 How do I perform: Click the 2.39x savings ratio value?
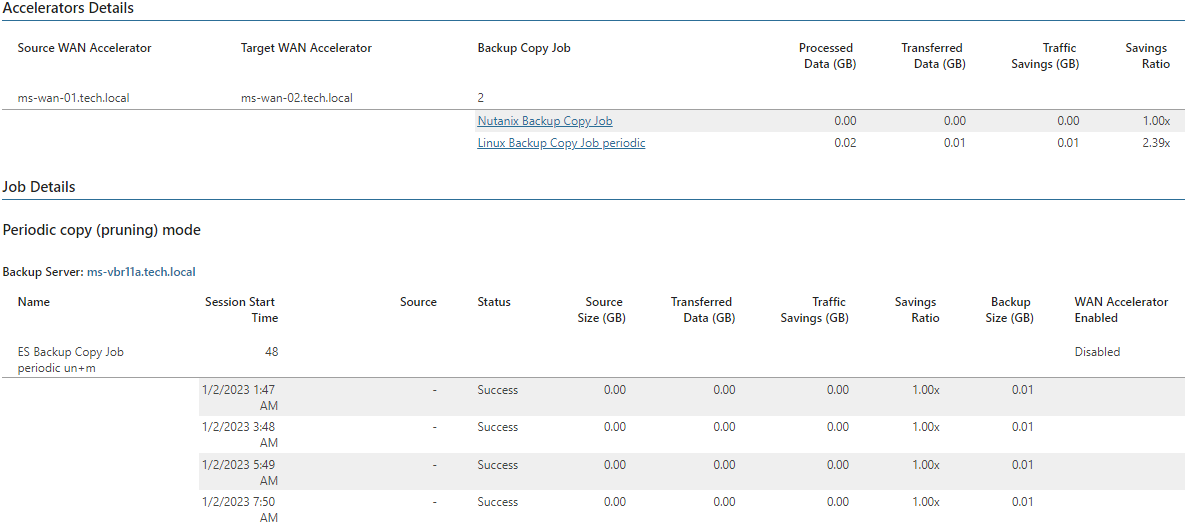(x=1156, y=142)
